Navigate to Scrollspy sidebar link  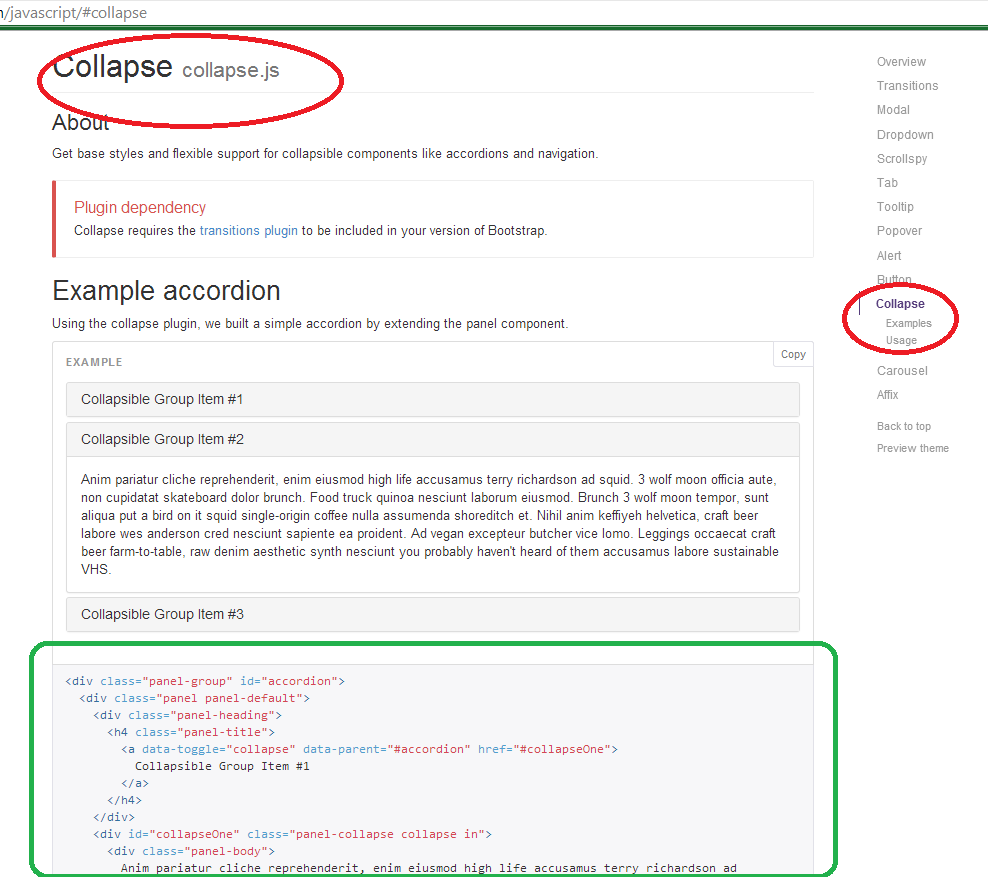[x=902, y=159]
